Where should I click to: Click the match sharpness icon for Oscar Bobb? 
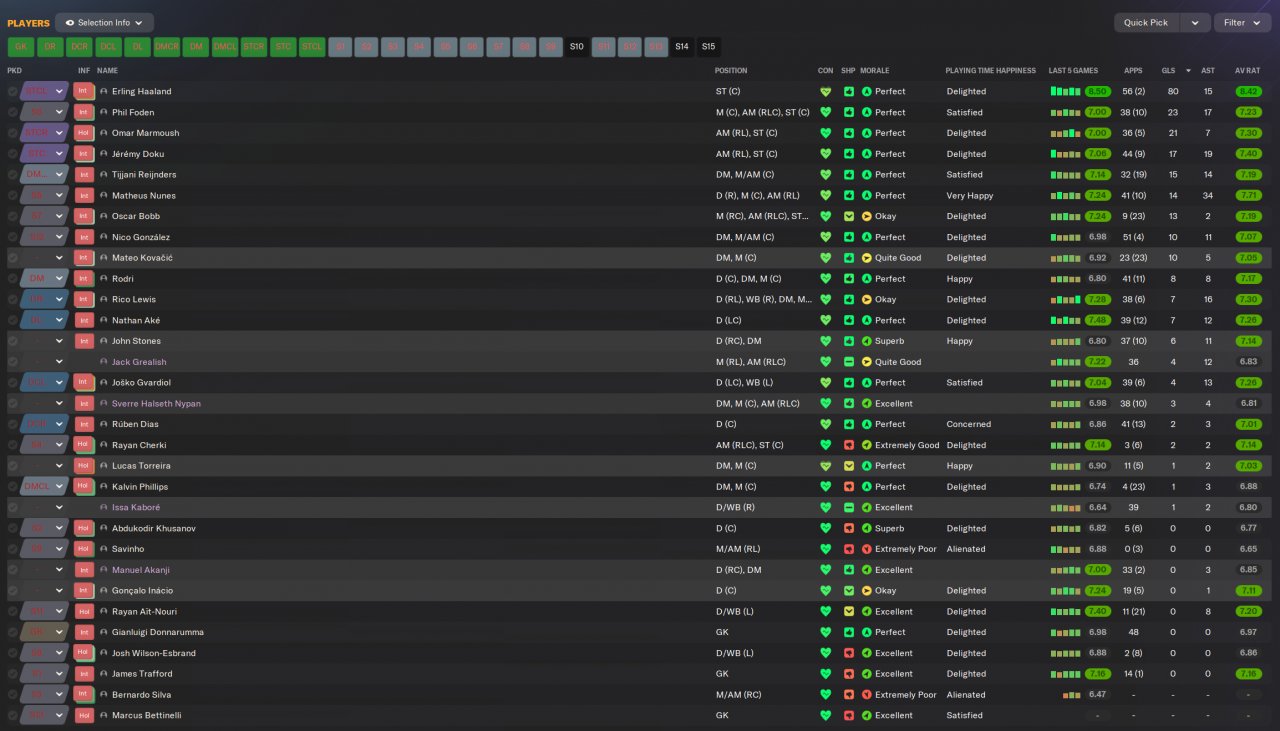click(x=849, y=216)
